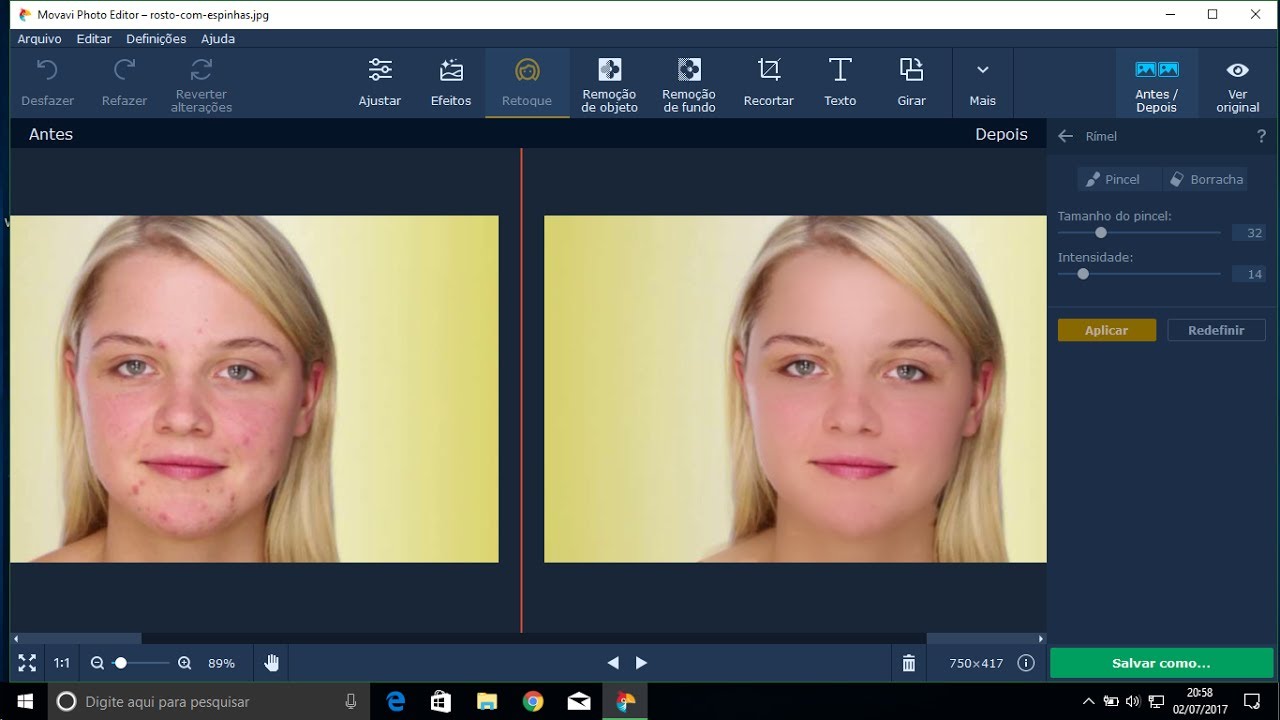1280x720 pixels.
Task: Click the trash delete icon
Action: (908, 663)
